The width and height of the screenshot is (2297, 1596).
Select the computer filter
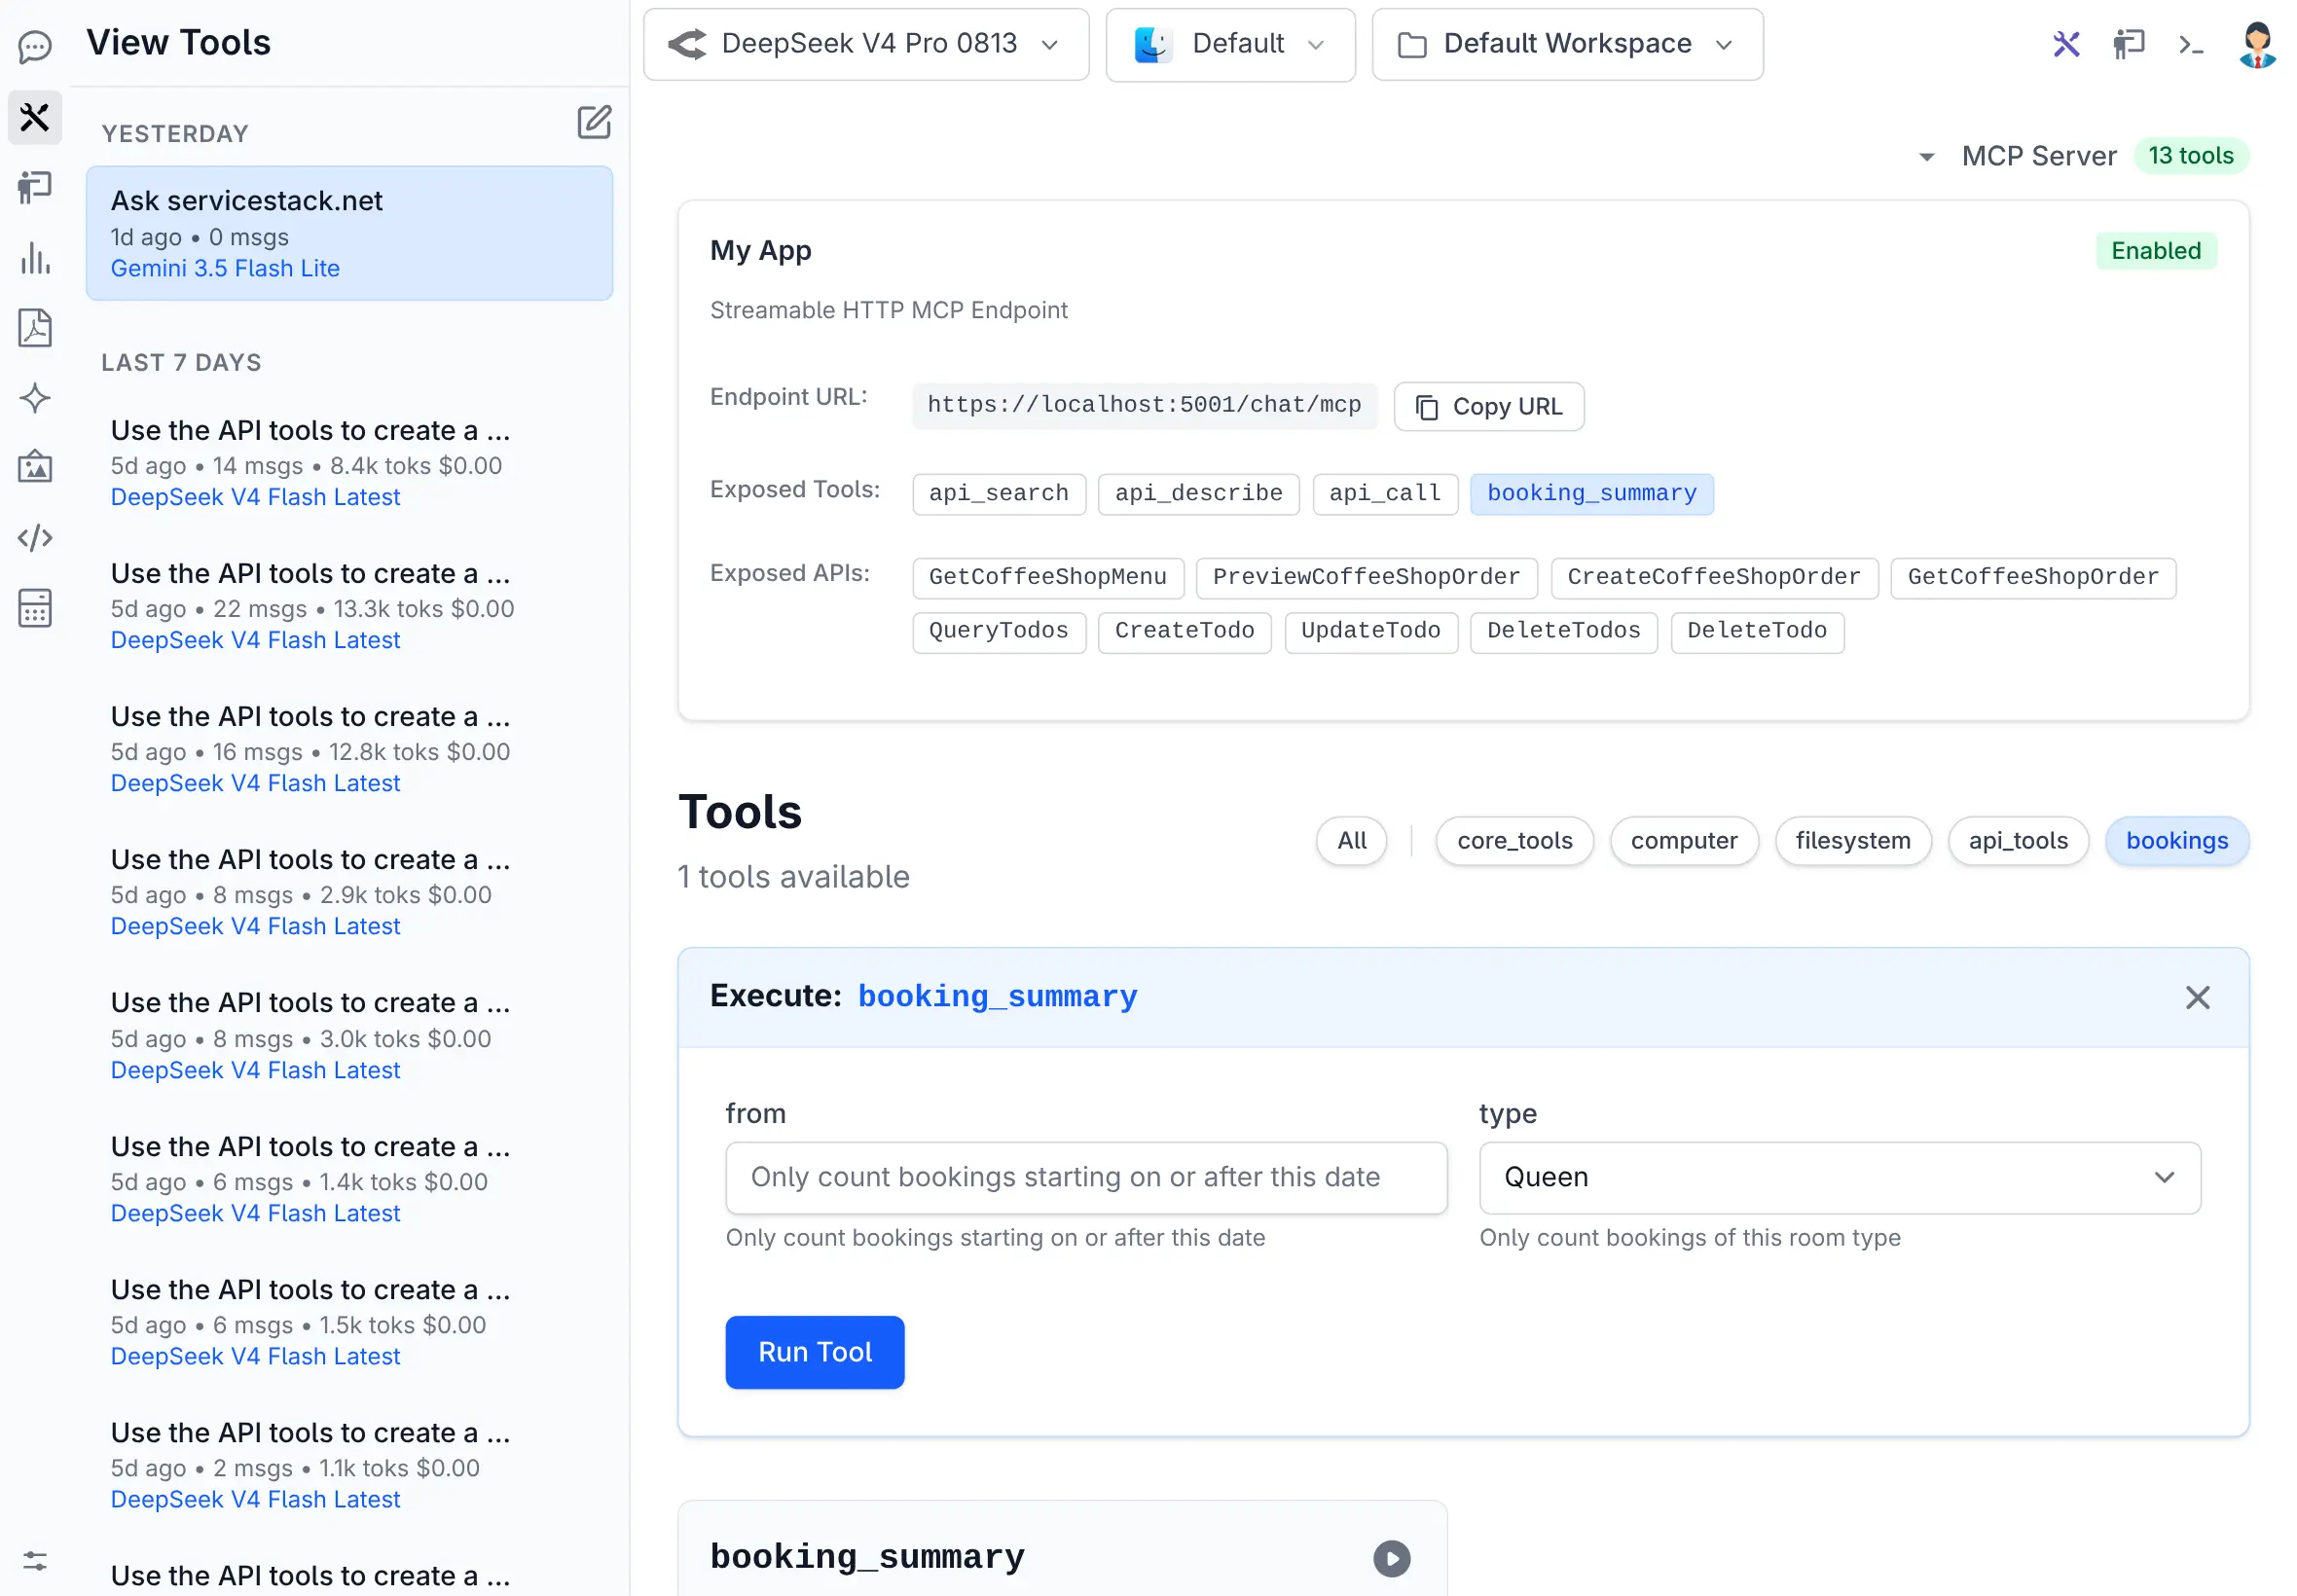pyautogui.click(x=1683, y=841)
